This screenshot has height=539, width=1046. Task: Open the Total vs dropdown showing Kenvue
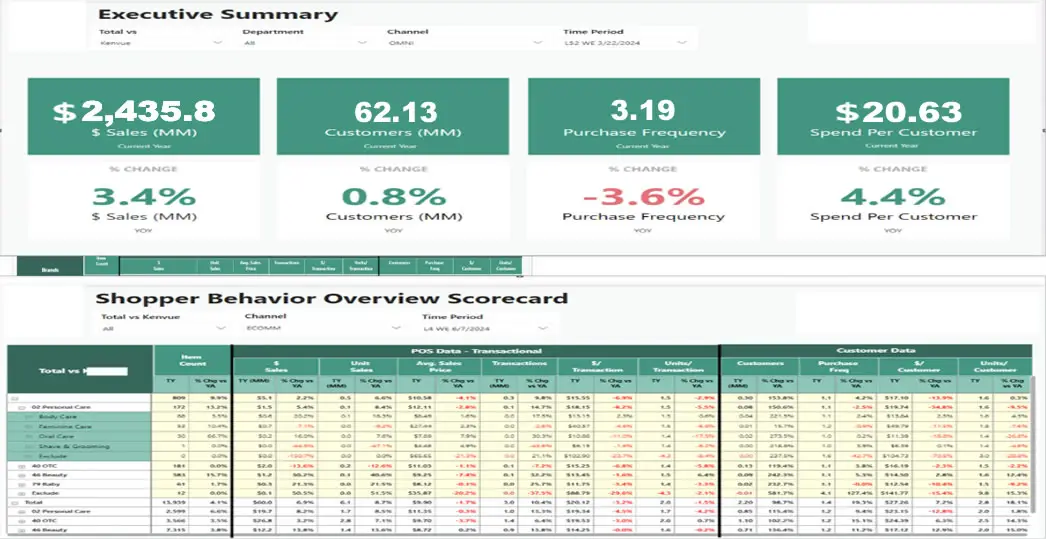pos(160,43)
